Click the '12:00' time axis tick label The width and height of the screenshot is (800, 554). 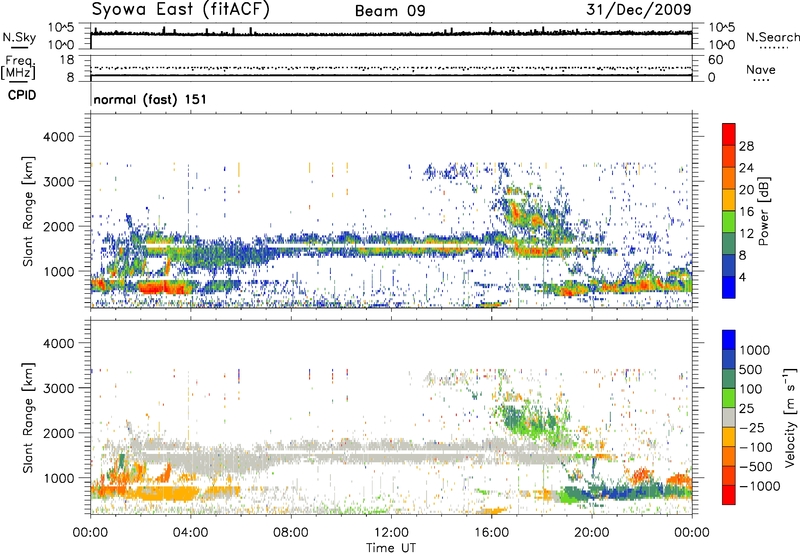(391, 533)
